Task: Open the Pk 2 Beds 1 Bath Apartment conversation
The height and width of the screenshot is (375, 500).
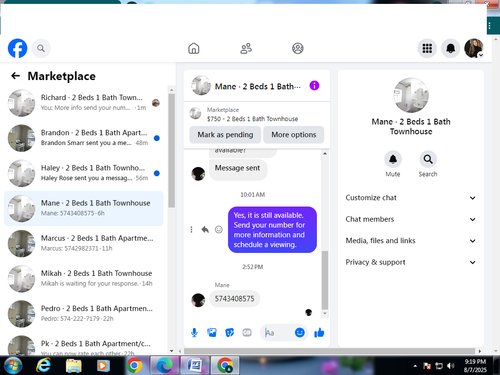Action: (84, 344)
